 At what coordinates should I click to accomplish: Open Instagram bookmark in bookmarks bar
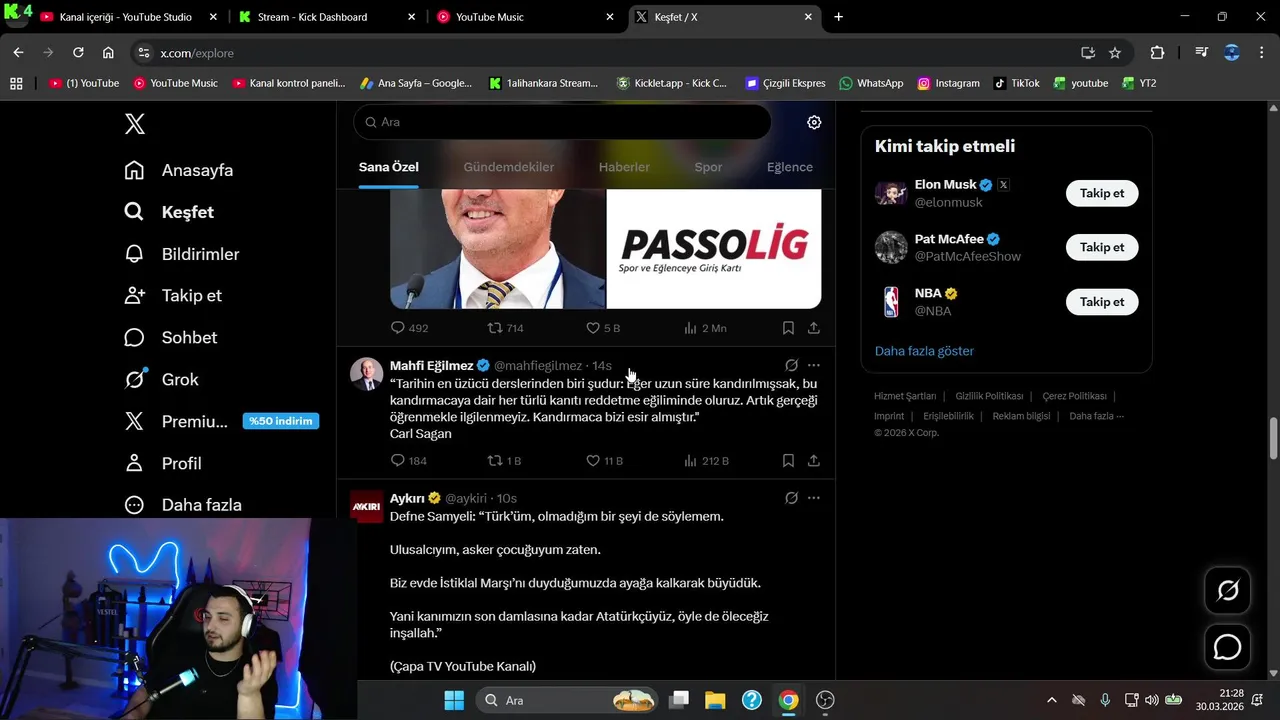click(x=948, y=83)
